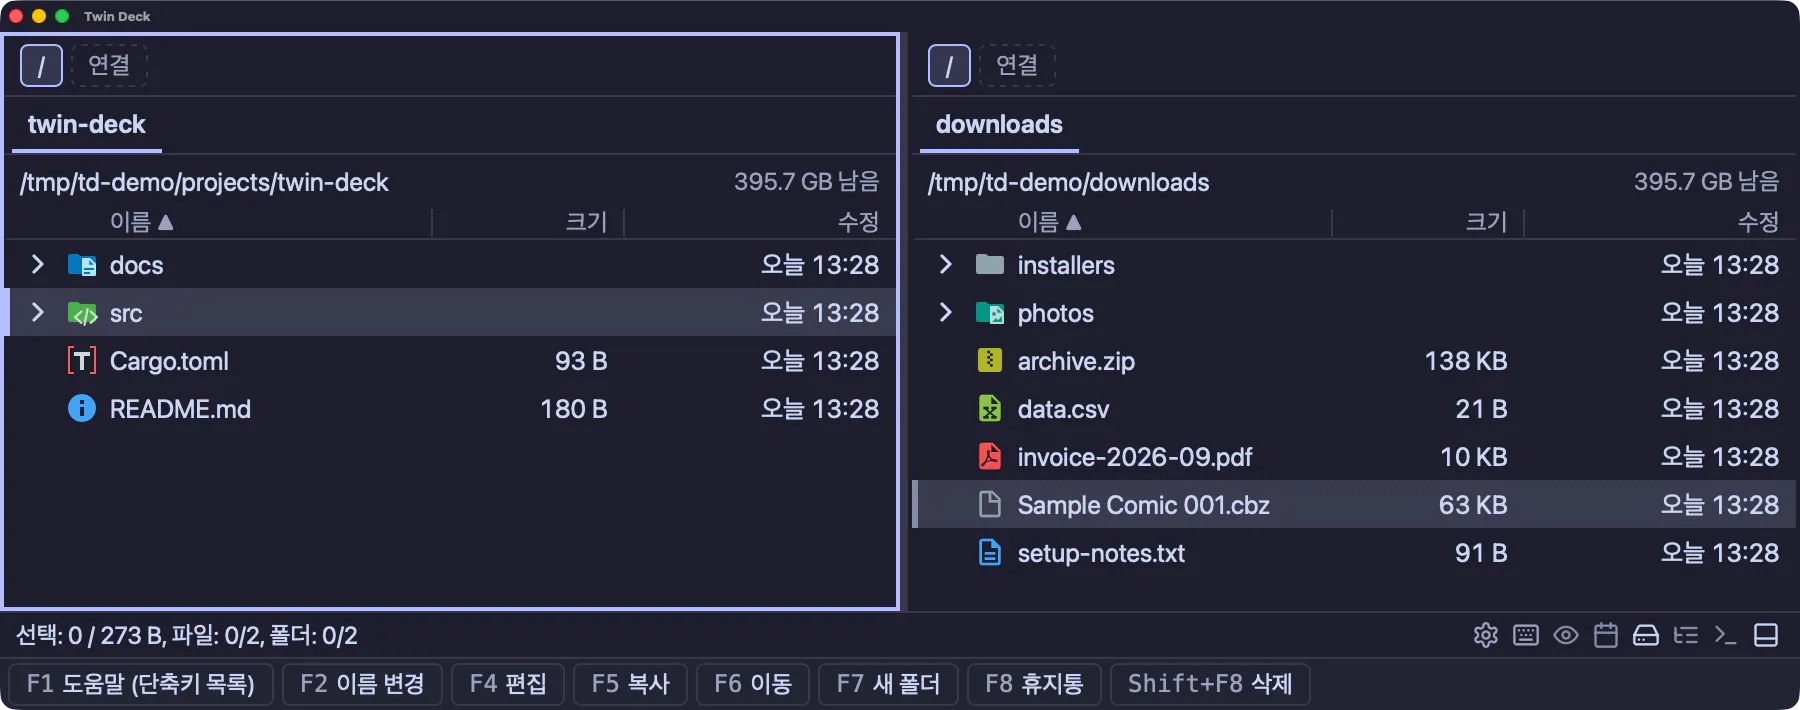Click F5 복사 copy button
The image size is (1800, 710).
tap(630, 684)
